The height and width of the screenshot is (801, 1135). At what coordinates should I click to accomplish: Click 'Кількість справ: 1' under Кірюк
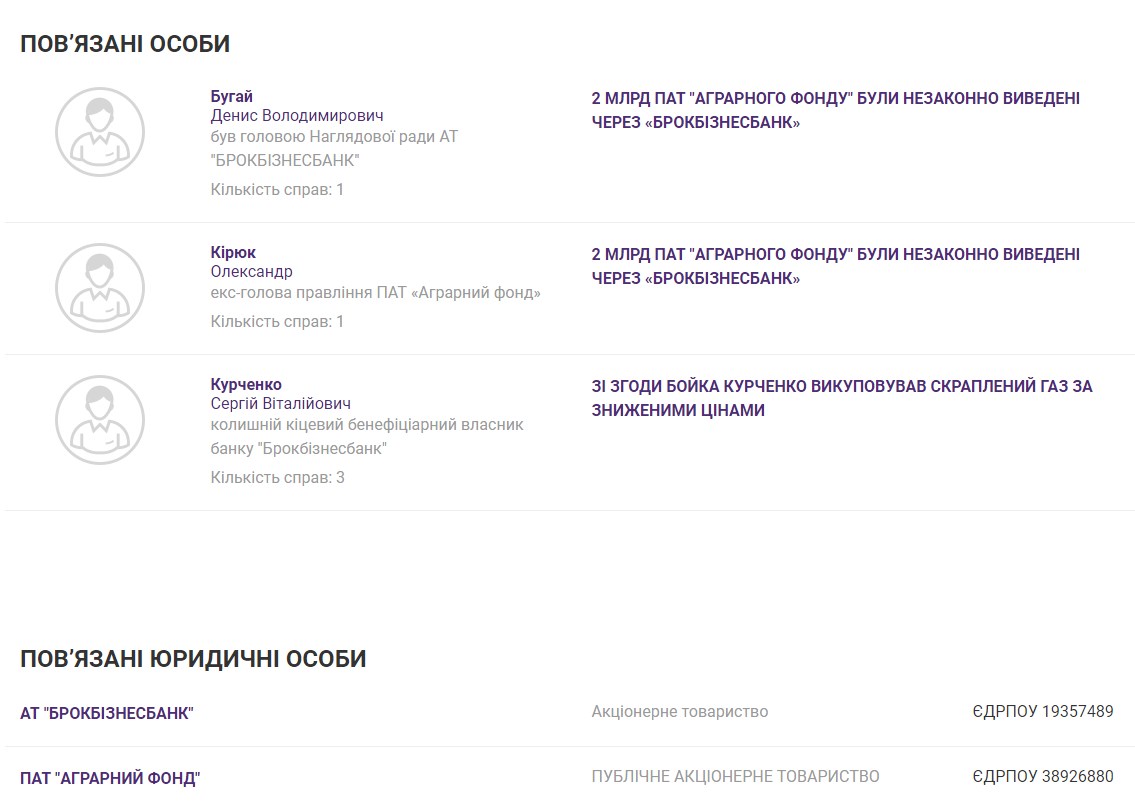click(277, 321)
